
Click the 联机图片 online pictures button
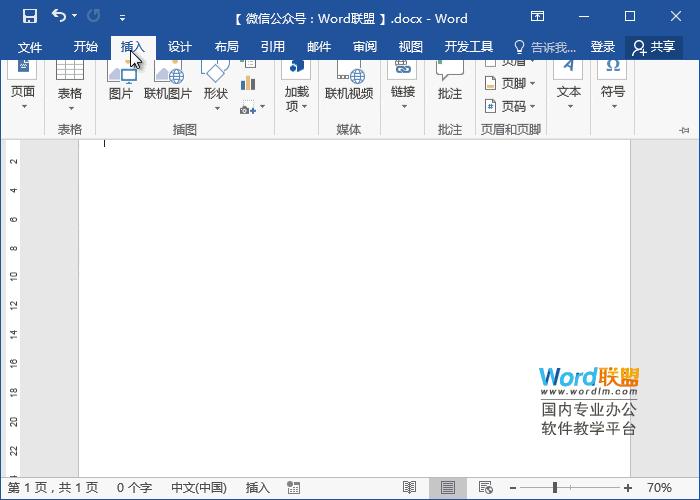(168, 80)
